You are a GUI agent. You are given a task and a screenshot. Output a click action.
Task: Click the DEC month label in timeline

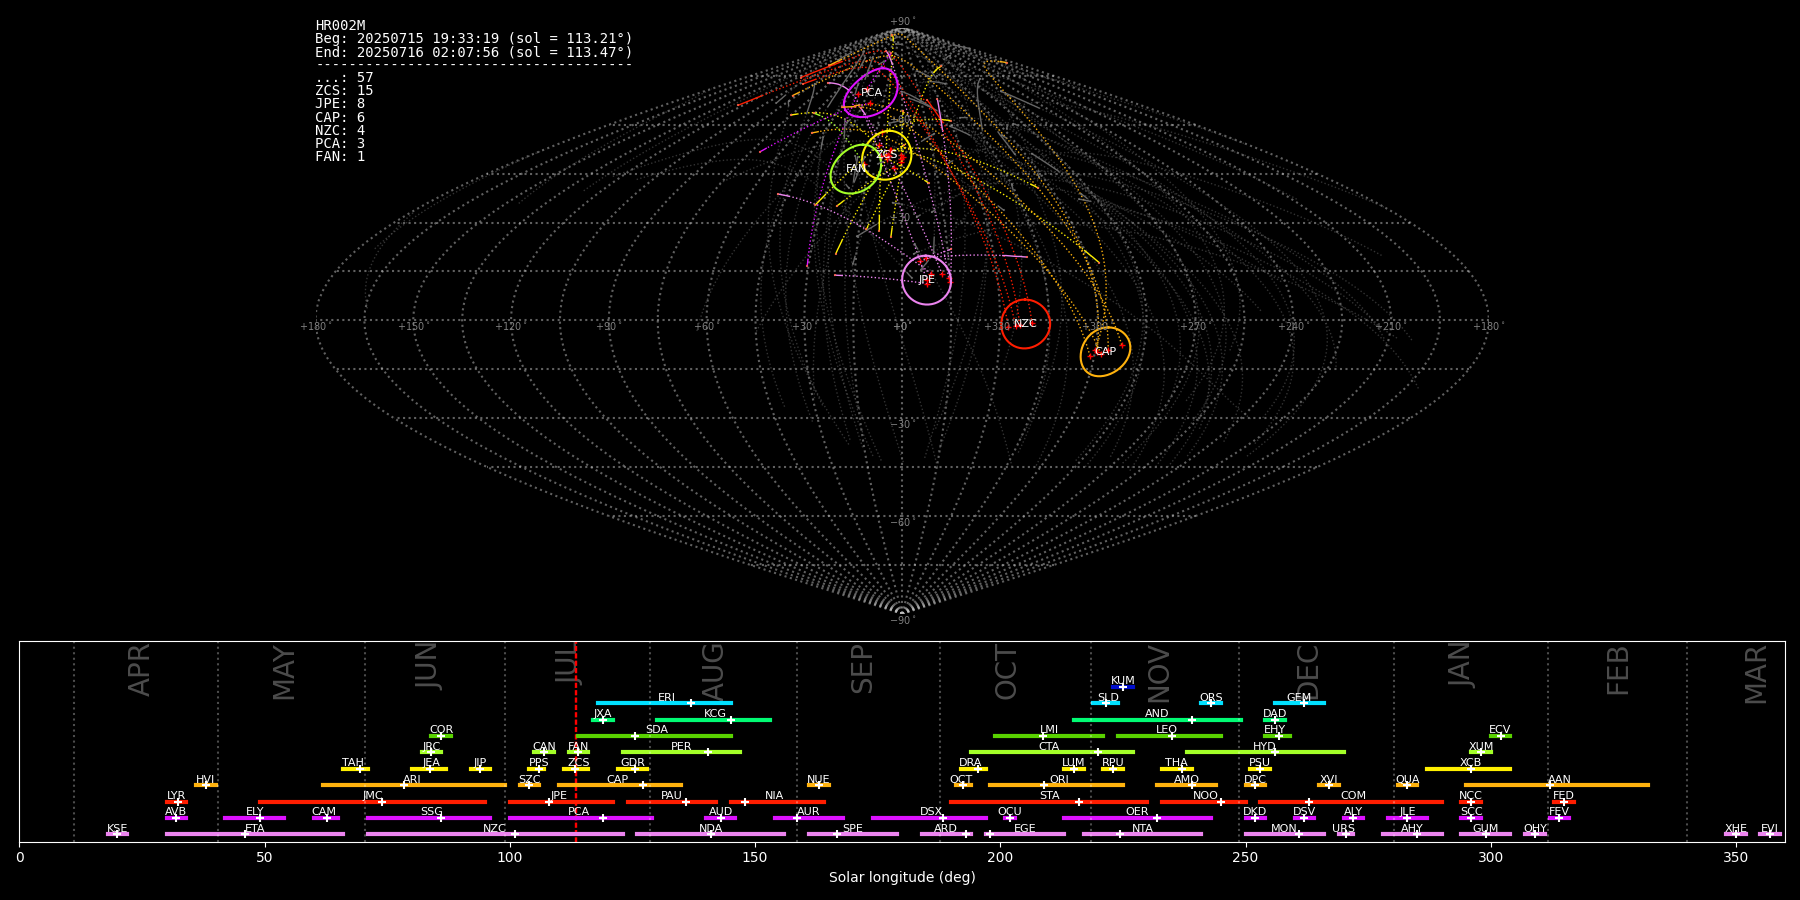coord(1308,672)
